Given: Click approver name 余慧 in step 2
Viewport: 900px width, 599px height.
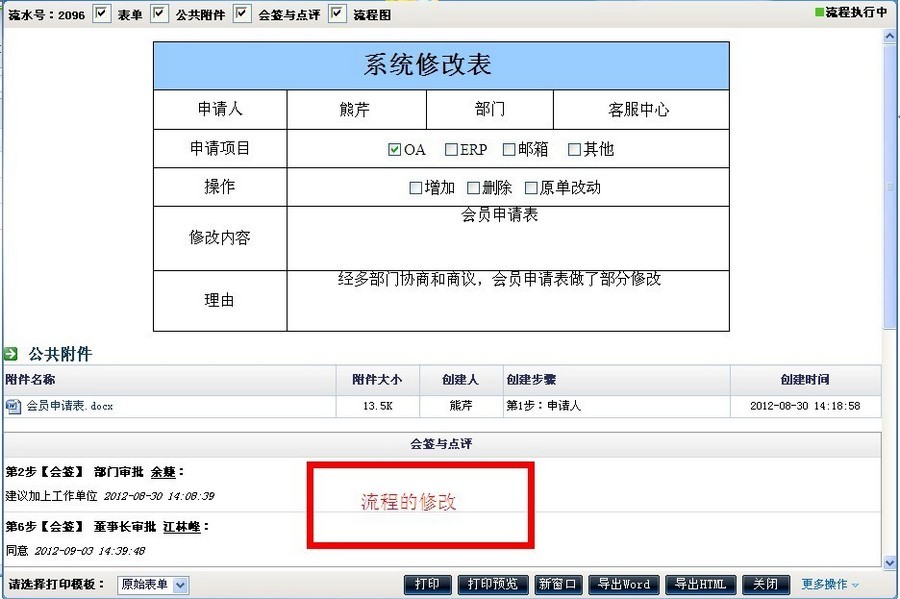Looking at the screenshot, I should [x=163, y=472].
